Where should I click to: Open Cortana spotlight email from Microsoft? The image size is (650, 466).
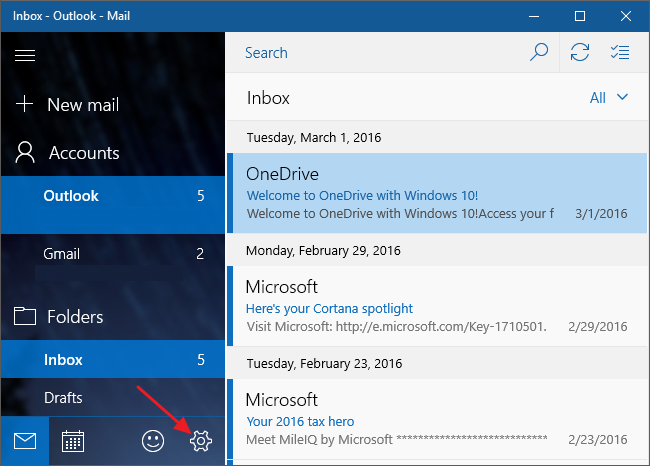click(437, 306)
